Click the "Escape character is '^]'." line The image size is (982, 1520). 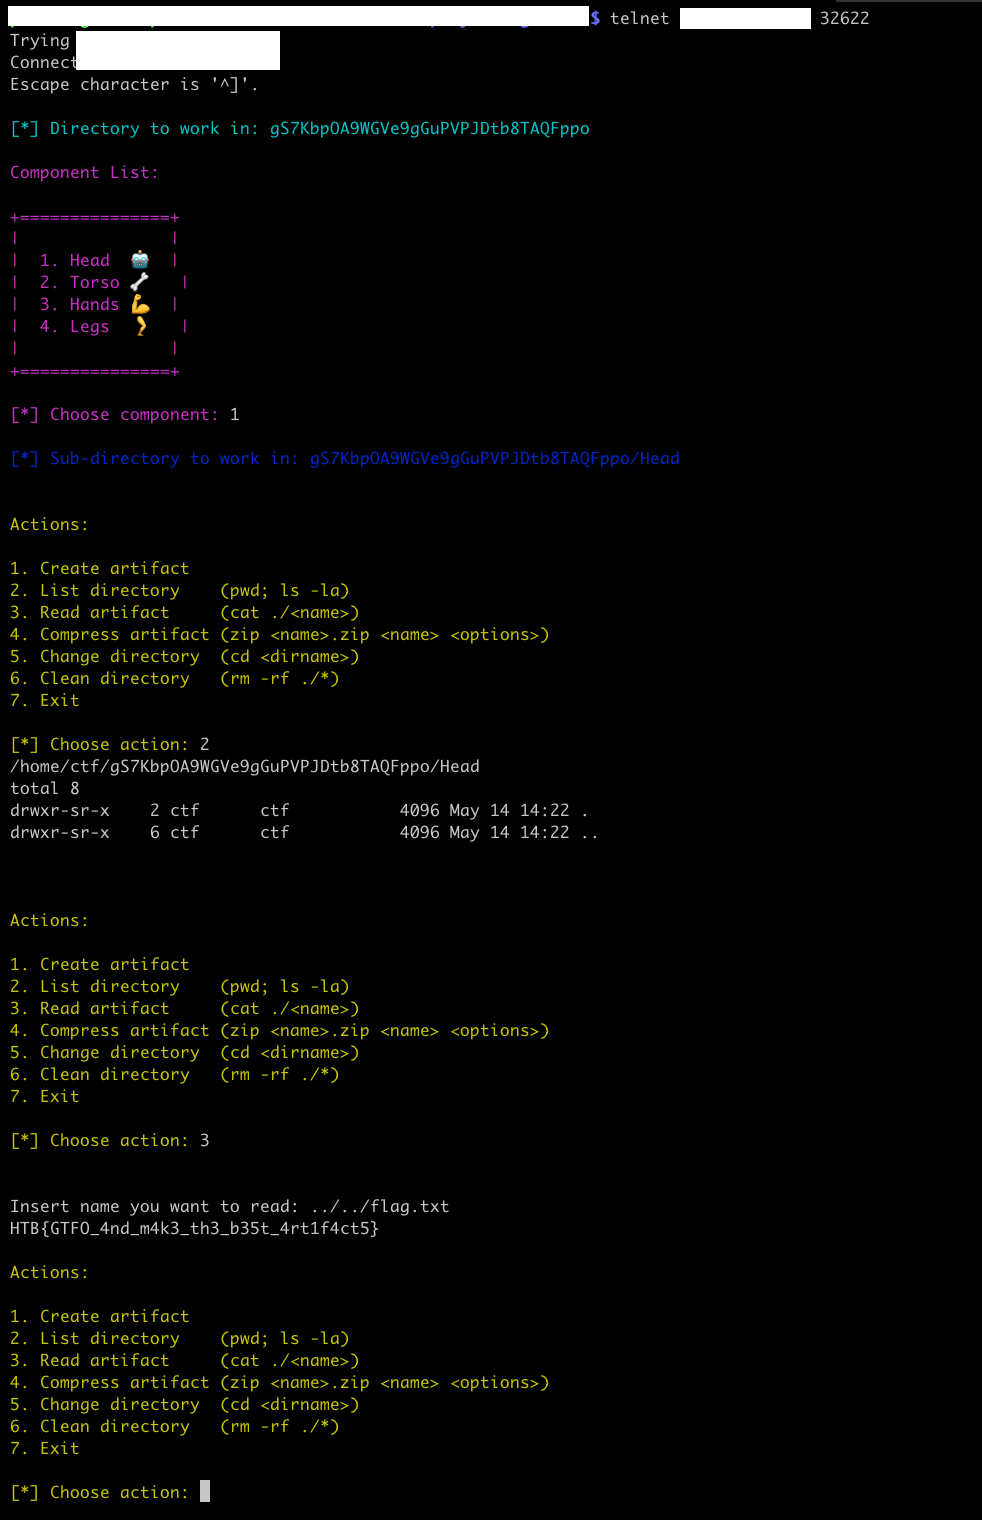(x=134, y=84)
